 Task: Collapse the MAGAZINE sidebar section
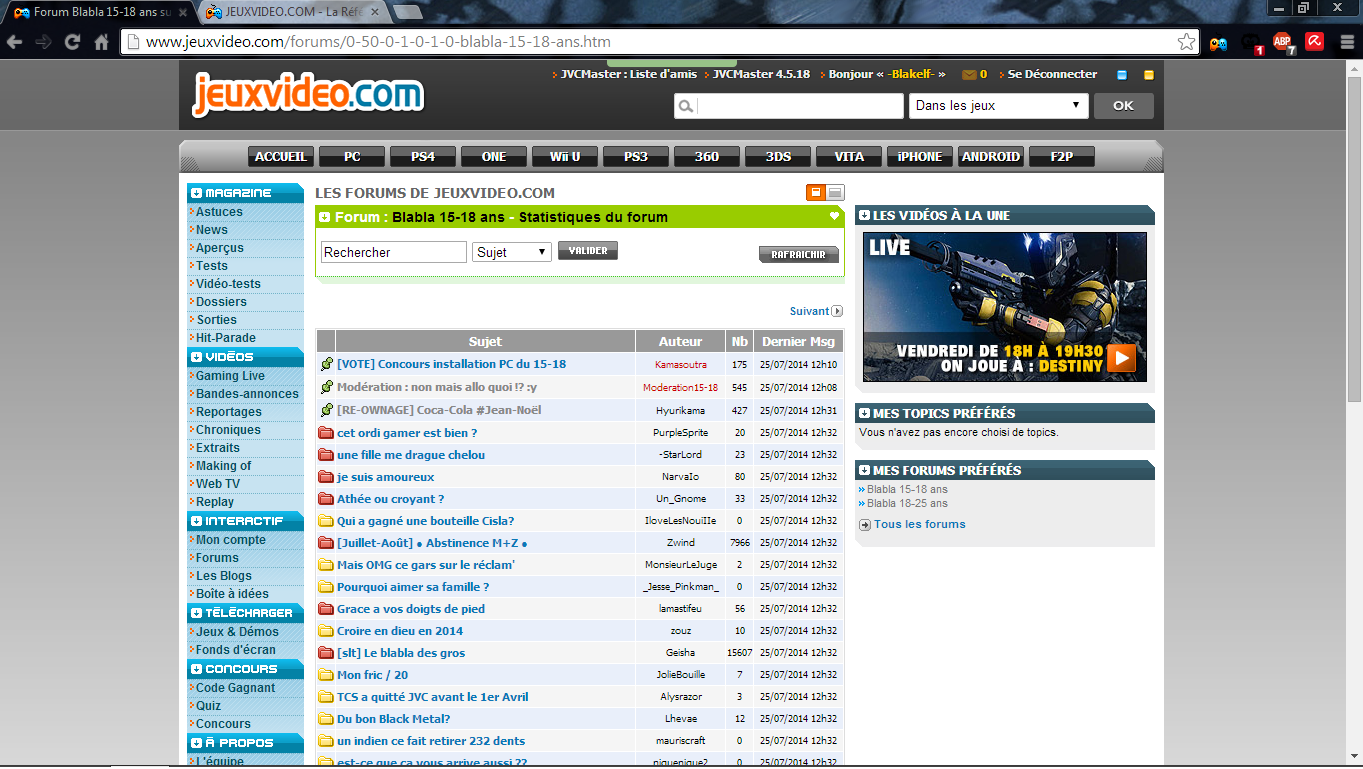click(x=196, y=193)
